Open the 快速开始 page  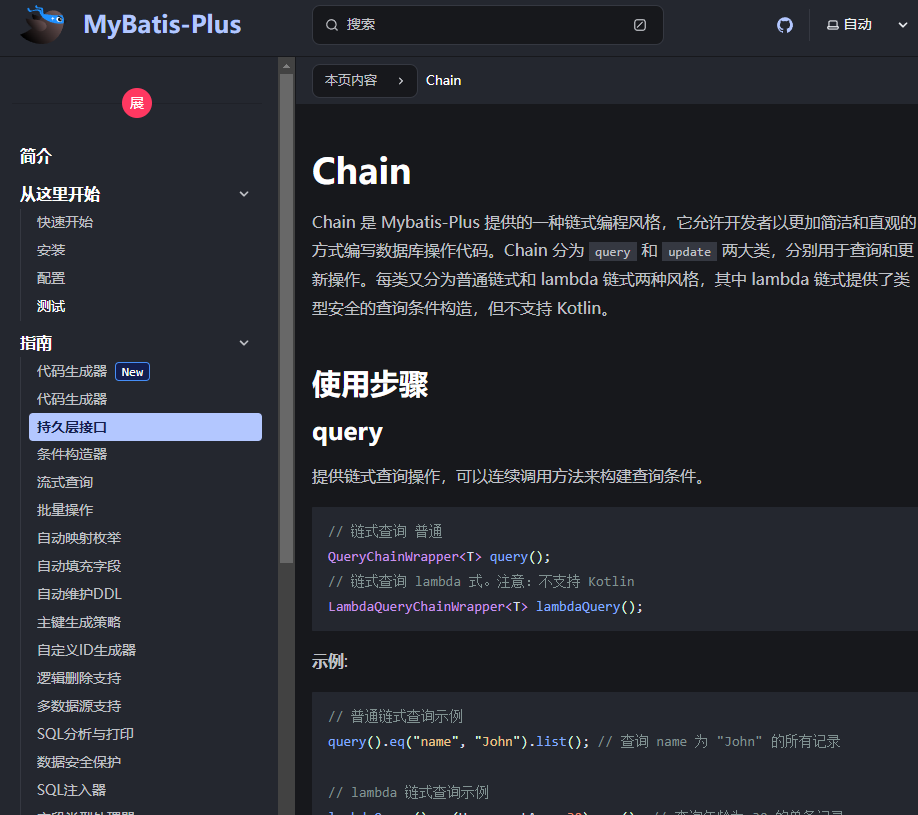point(63,221)
